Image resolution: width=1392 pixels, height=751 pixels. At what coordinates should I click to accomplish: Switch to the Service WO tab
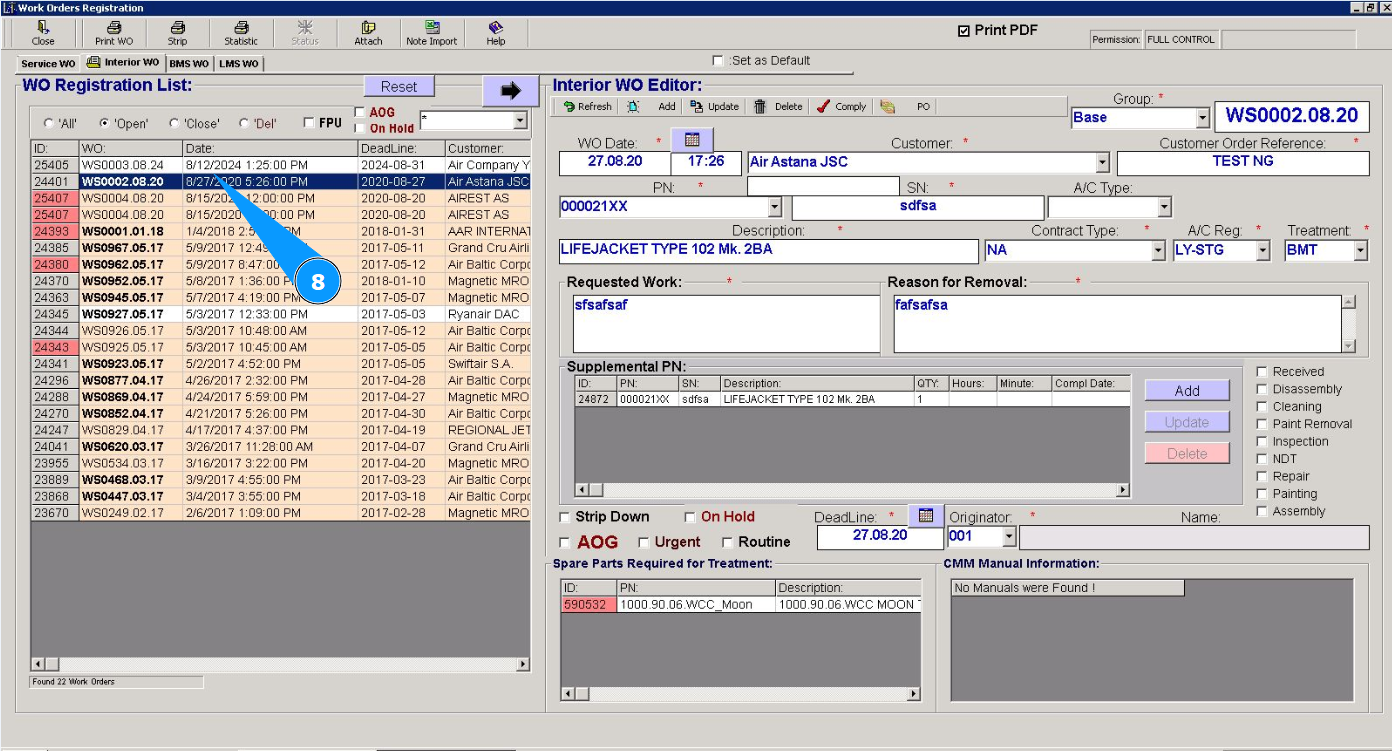pos(48,63)
